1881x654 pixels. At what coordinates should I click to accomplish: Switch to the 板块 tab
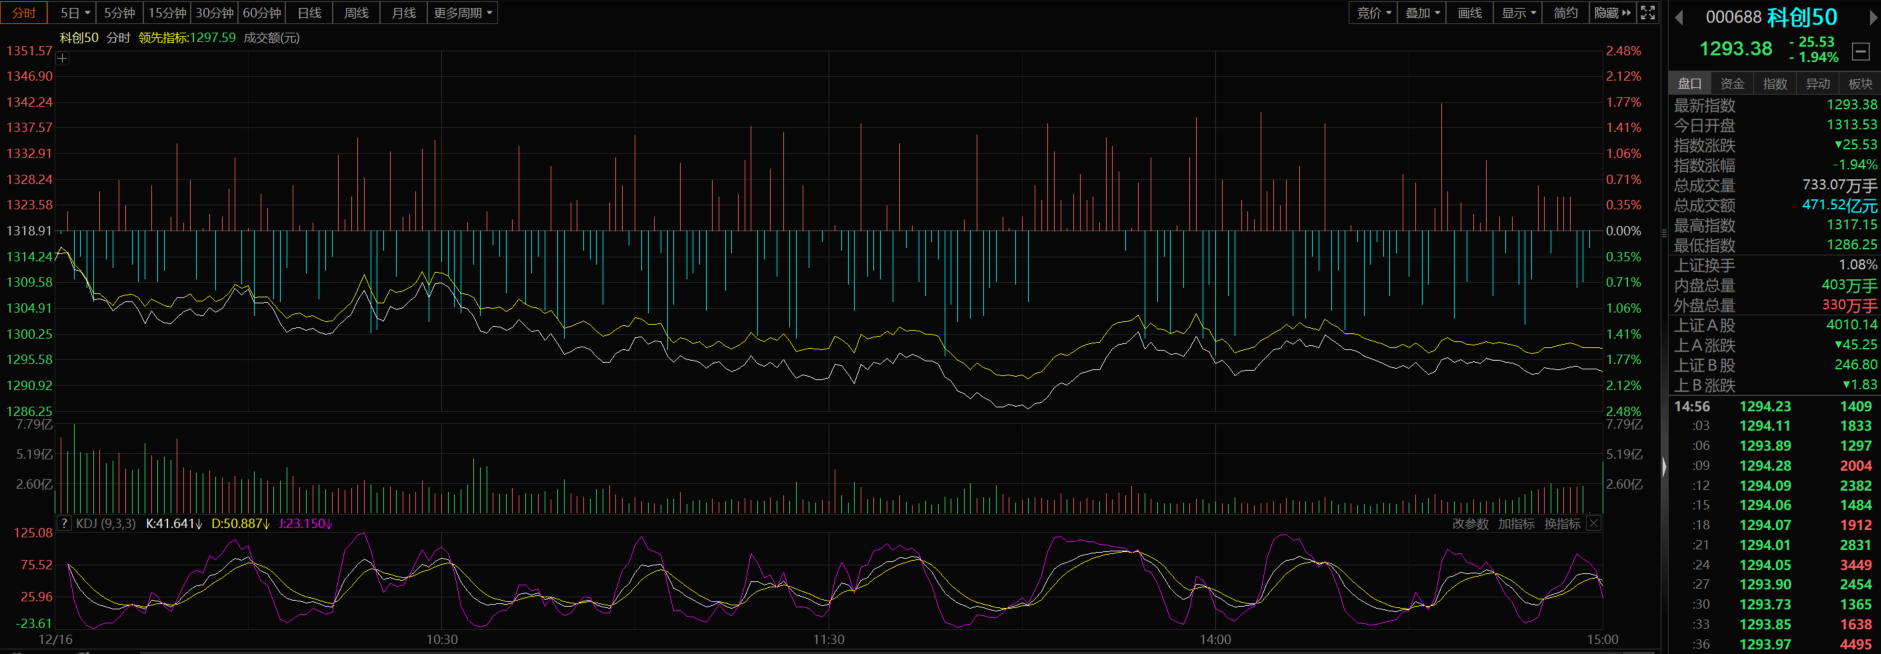(1860, 84)
